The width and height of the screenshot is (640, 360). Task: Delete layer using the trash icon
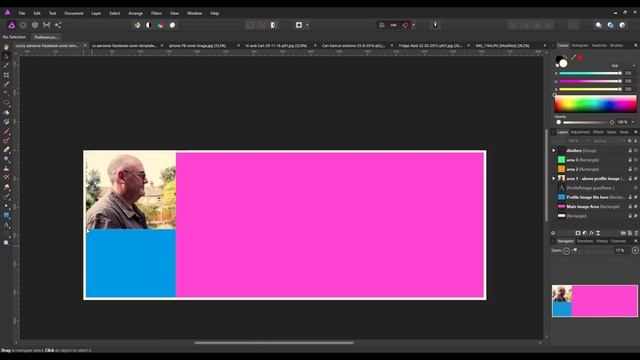[636, 233]
